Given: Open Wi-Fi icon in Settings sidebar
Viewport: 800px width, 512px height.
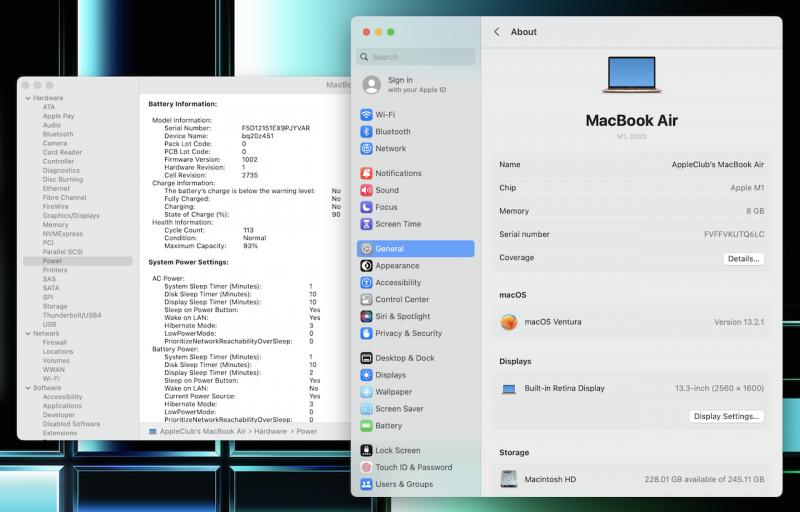Looking at the screenshot, I should (x=366, y=115).
